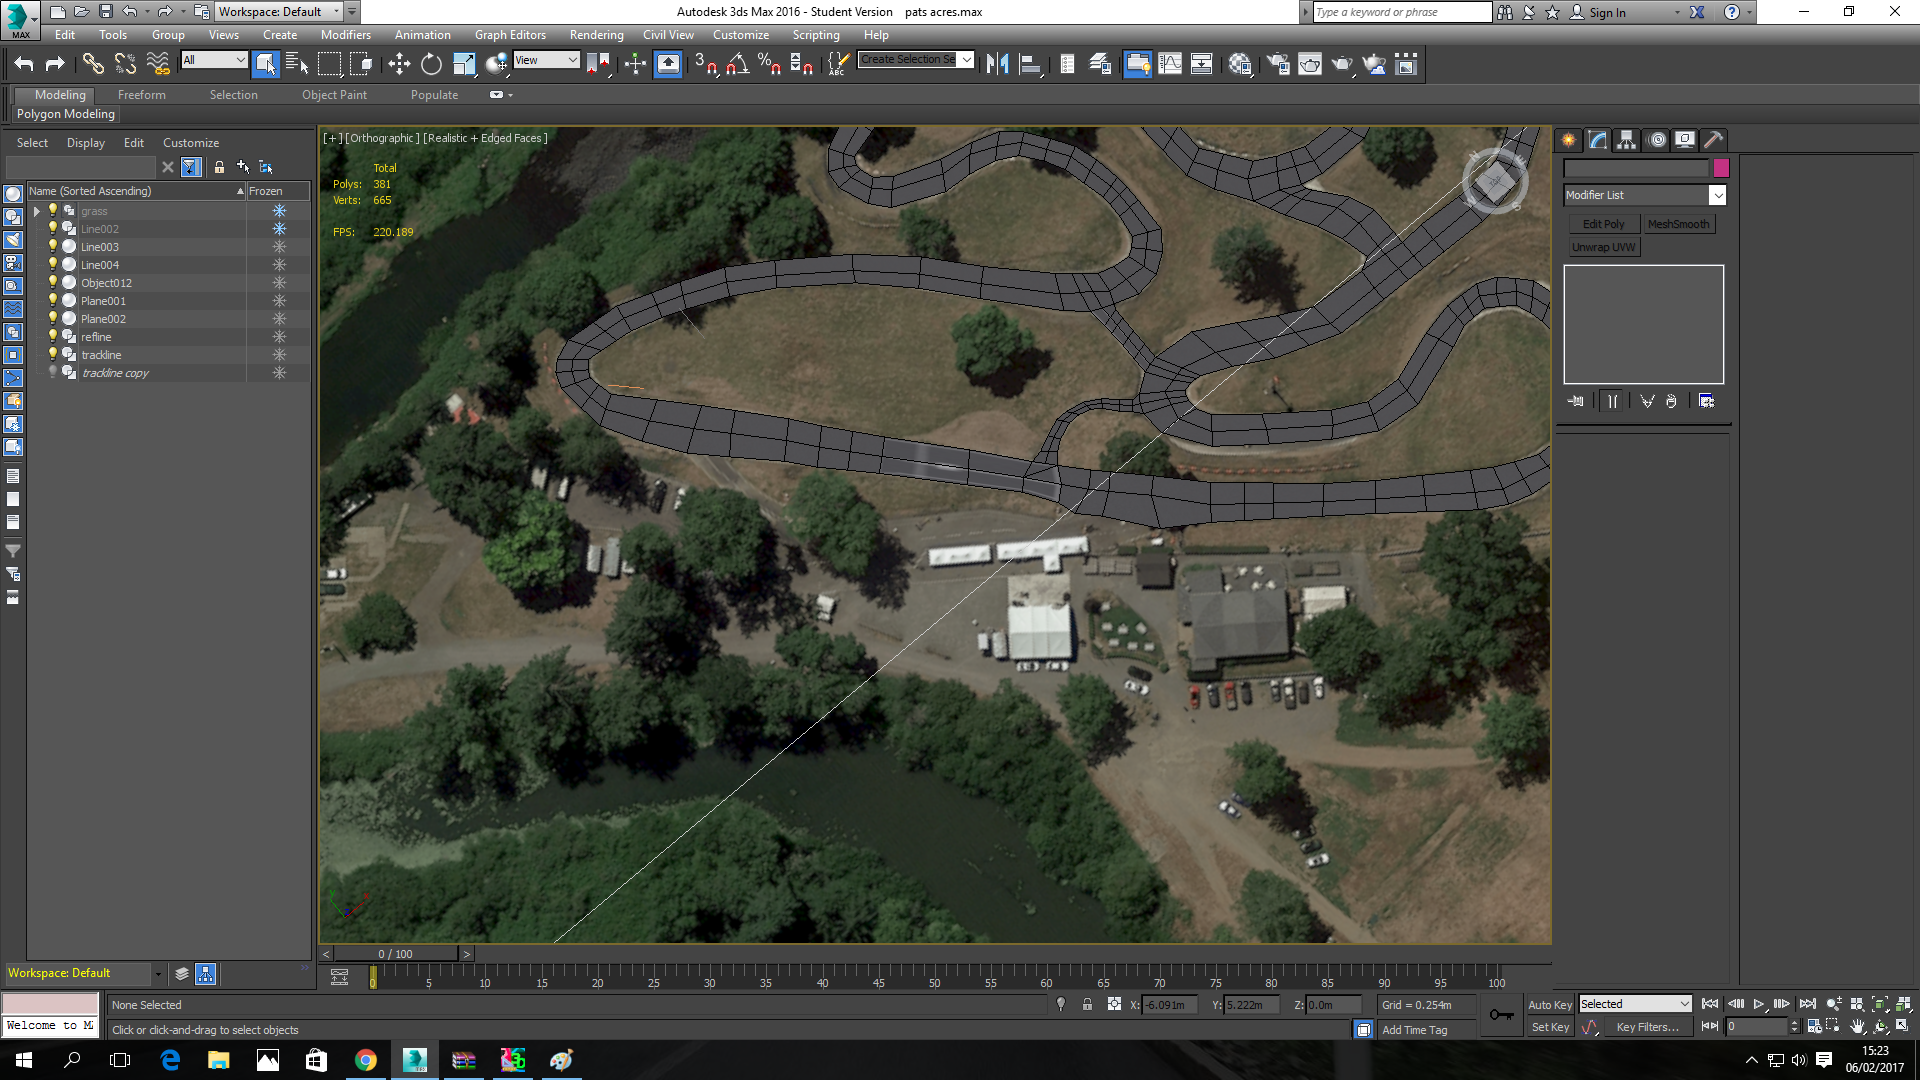This screenshot has height=1080, width=1920.
Task: Choose the Rectangular Selection Region tool
Action: click(329, 64)
